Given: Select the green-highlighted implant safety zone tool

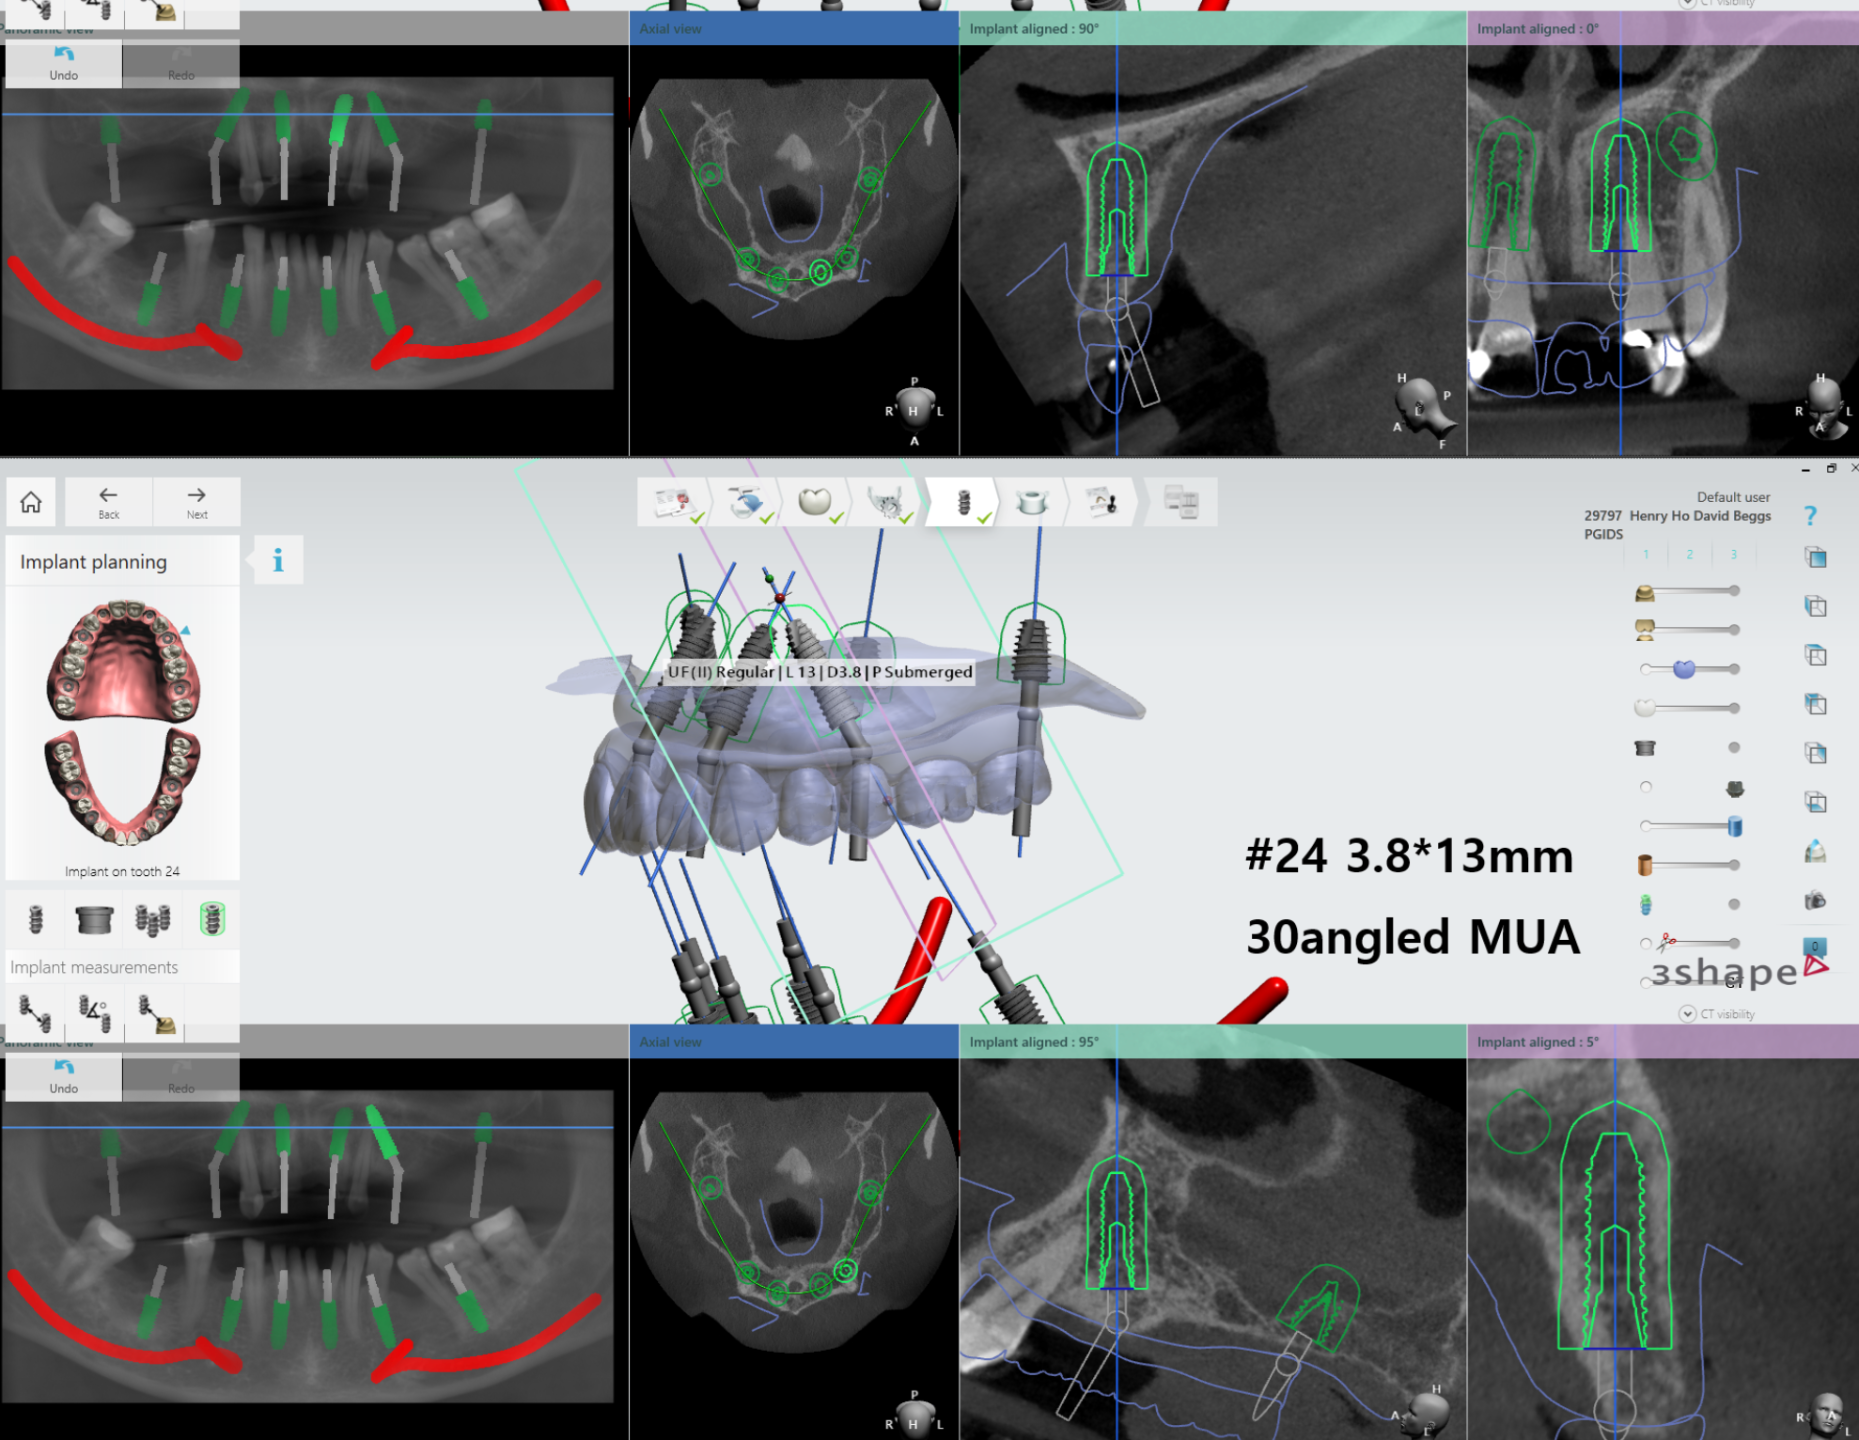Looking at the screenshot, I should (212, 919).
